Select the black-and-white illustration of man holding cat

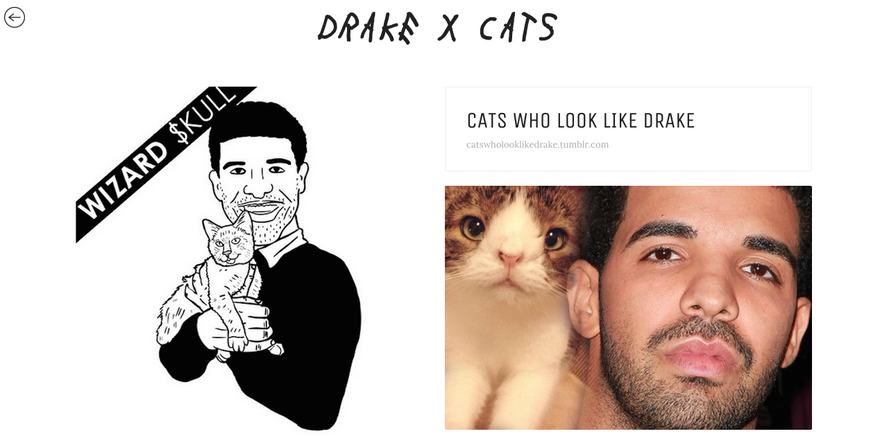tap(219, 258)
